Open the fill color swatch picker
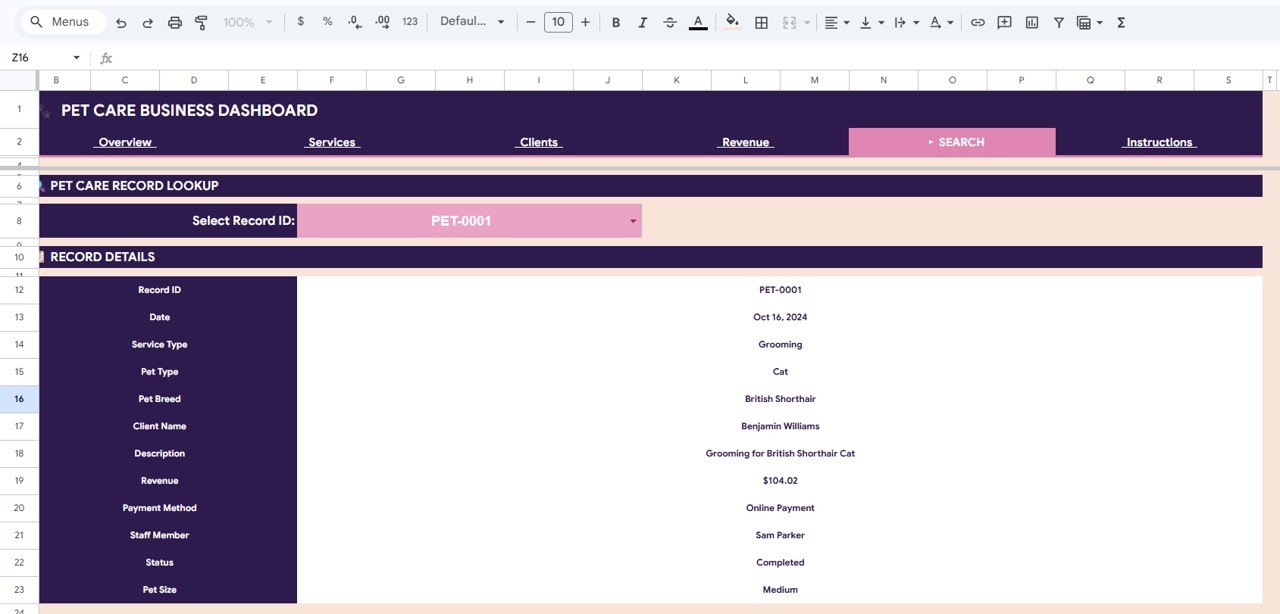 tap(730, 21)
